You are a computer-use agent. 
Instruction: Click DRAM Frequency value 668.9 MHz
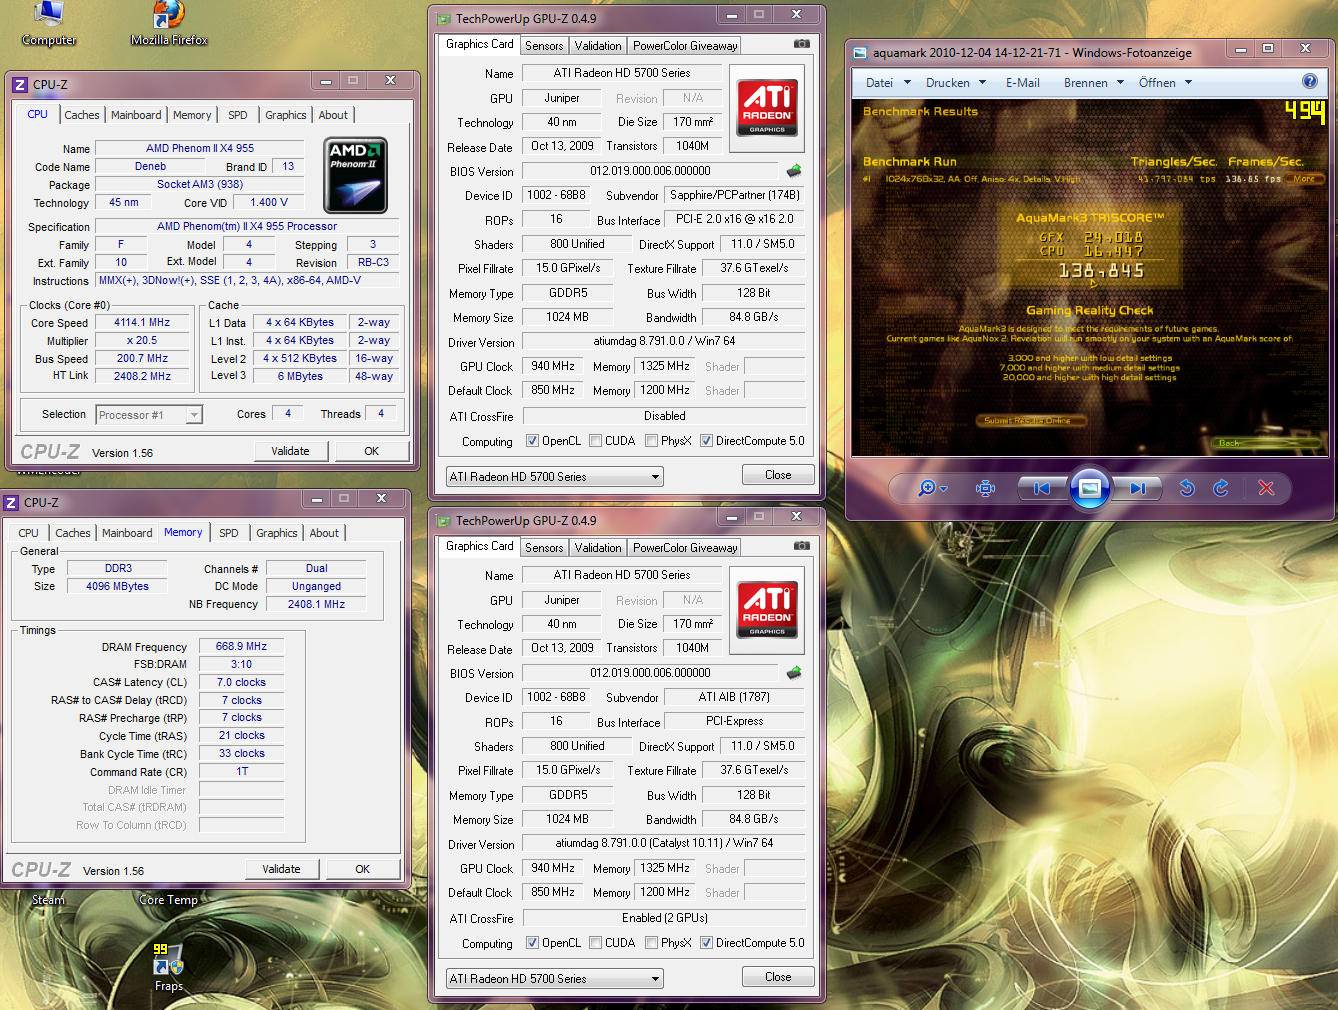241,646
